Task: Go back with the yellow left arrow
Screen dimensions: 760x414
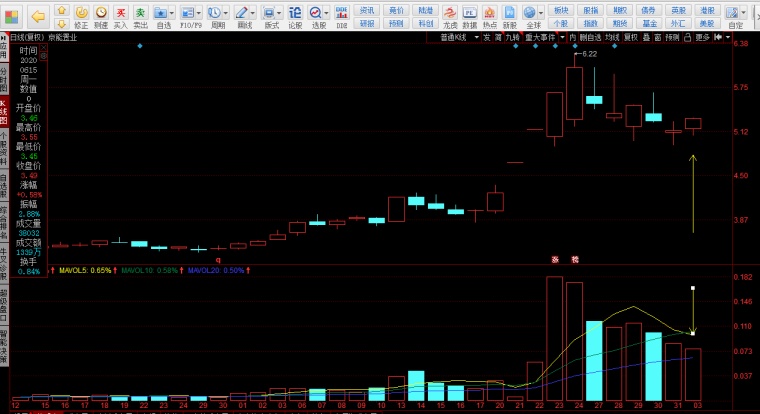Action: 37,16
